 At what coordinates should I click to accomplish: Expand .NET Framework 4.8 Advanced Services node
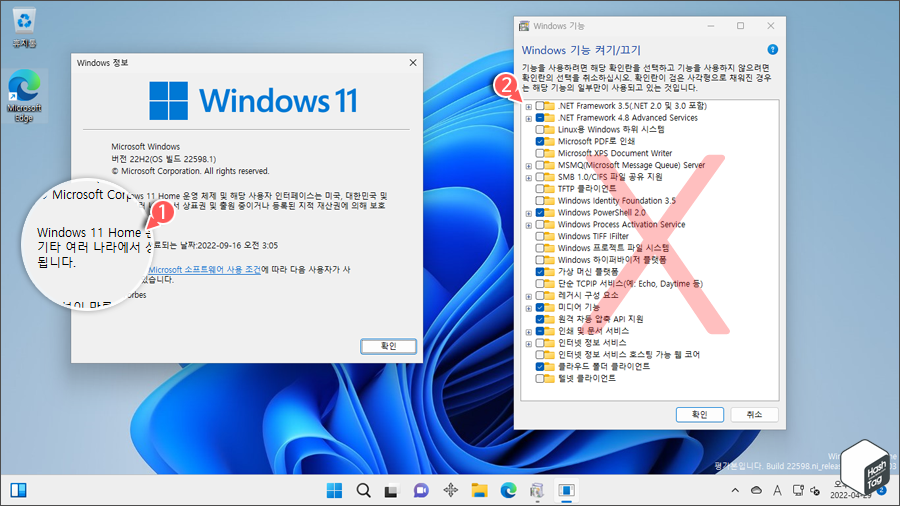point(529,118)
